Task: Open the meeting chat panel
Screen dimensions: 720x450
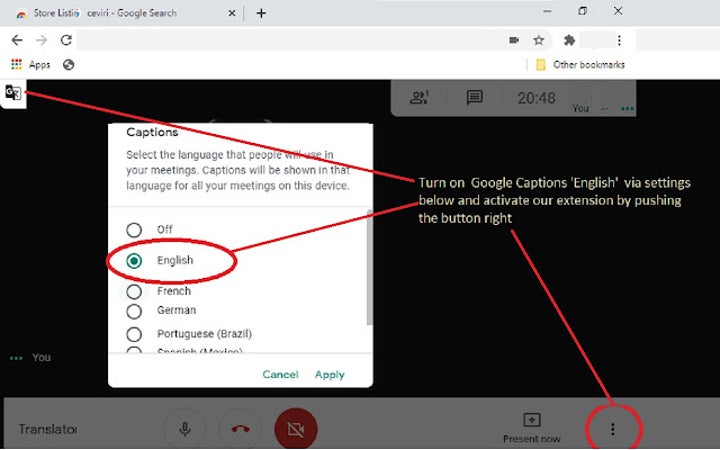Action: 475,98
